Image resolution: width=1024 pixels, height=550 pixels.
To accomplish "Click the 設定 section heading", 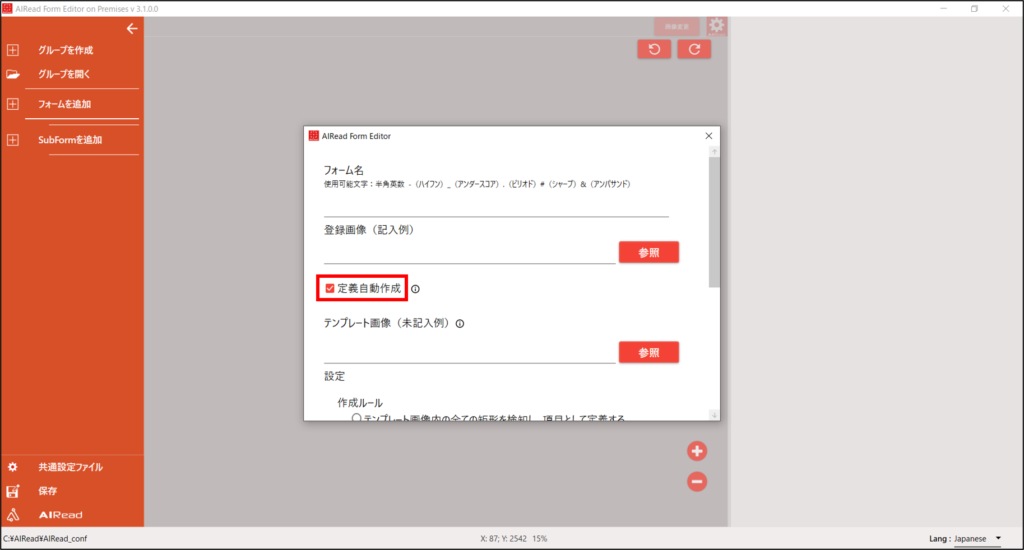I will [x=334, y=376].
